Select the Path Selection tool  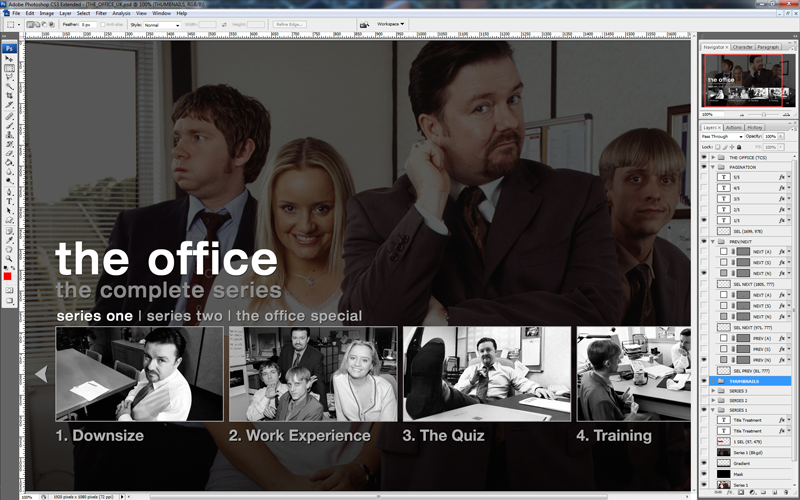point(9,210)
